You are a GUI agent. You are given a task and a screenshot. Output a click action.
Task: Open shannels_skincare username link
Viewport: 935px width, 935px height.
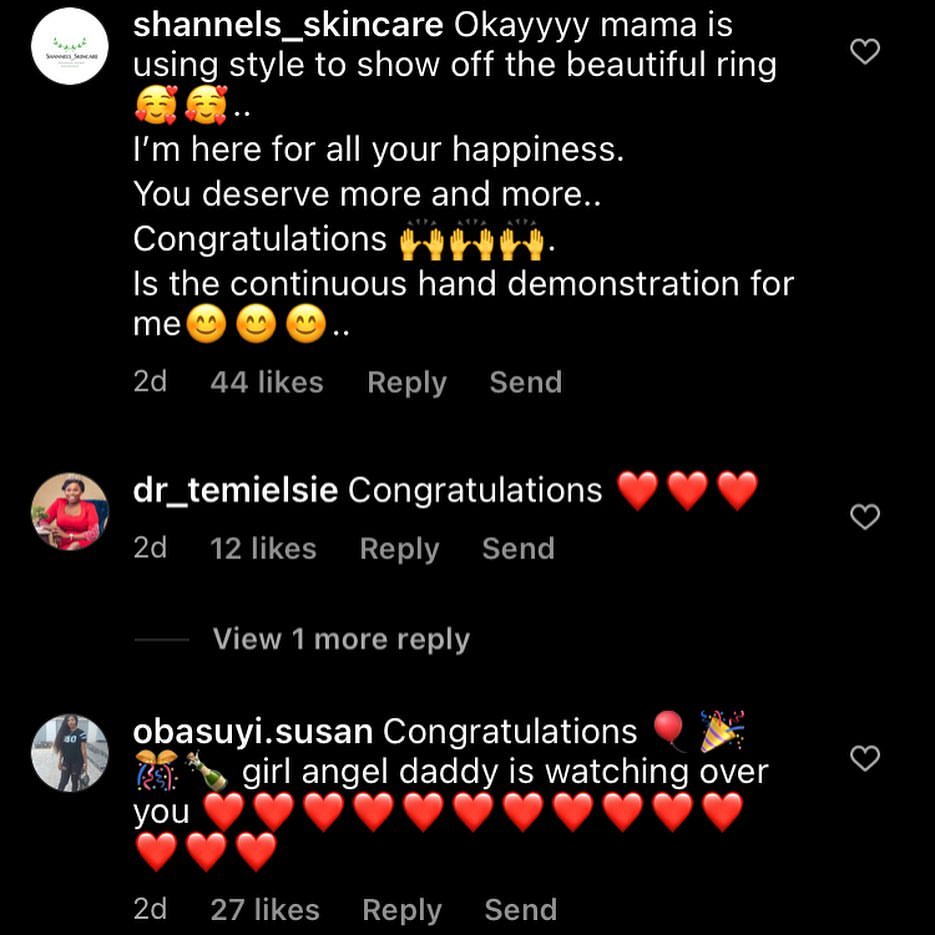[288, 26]
